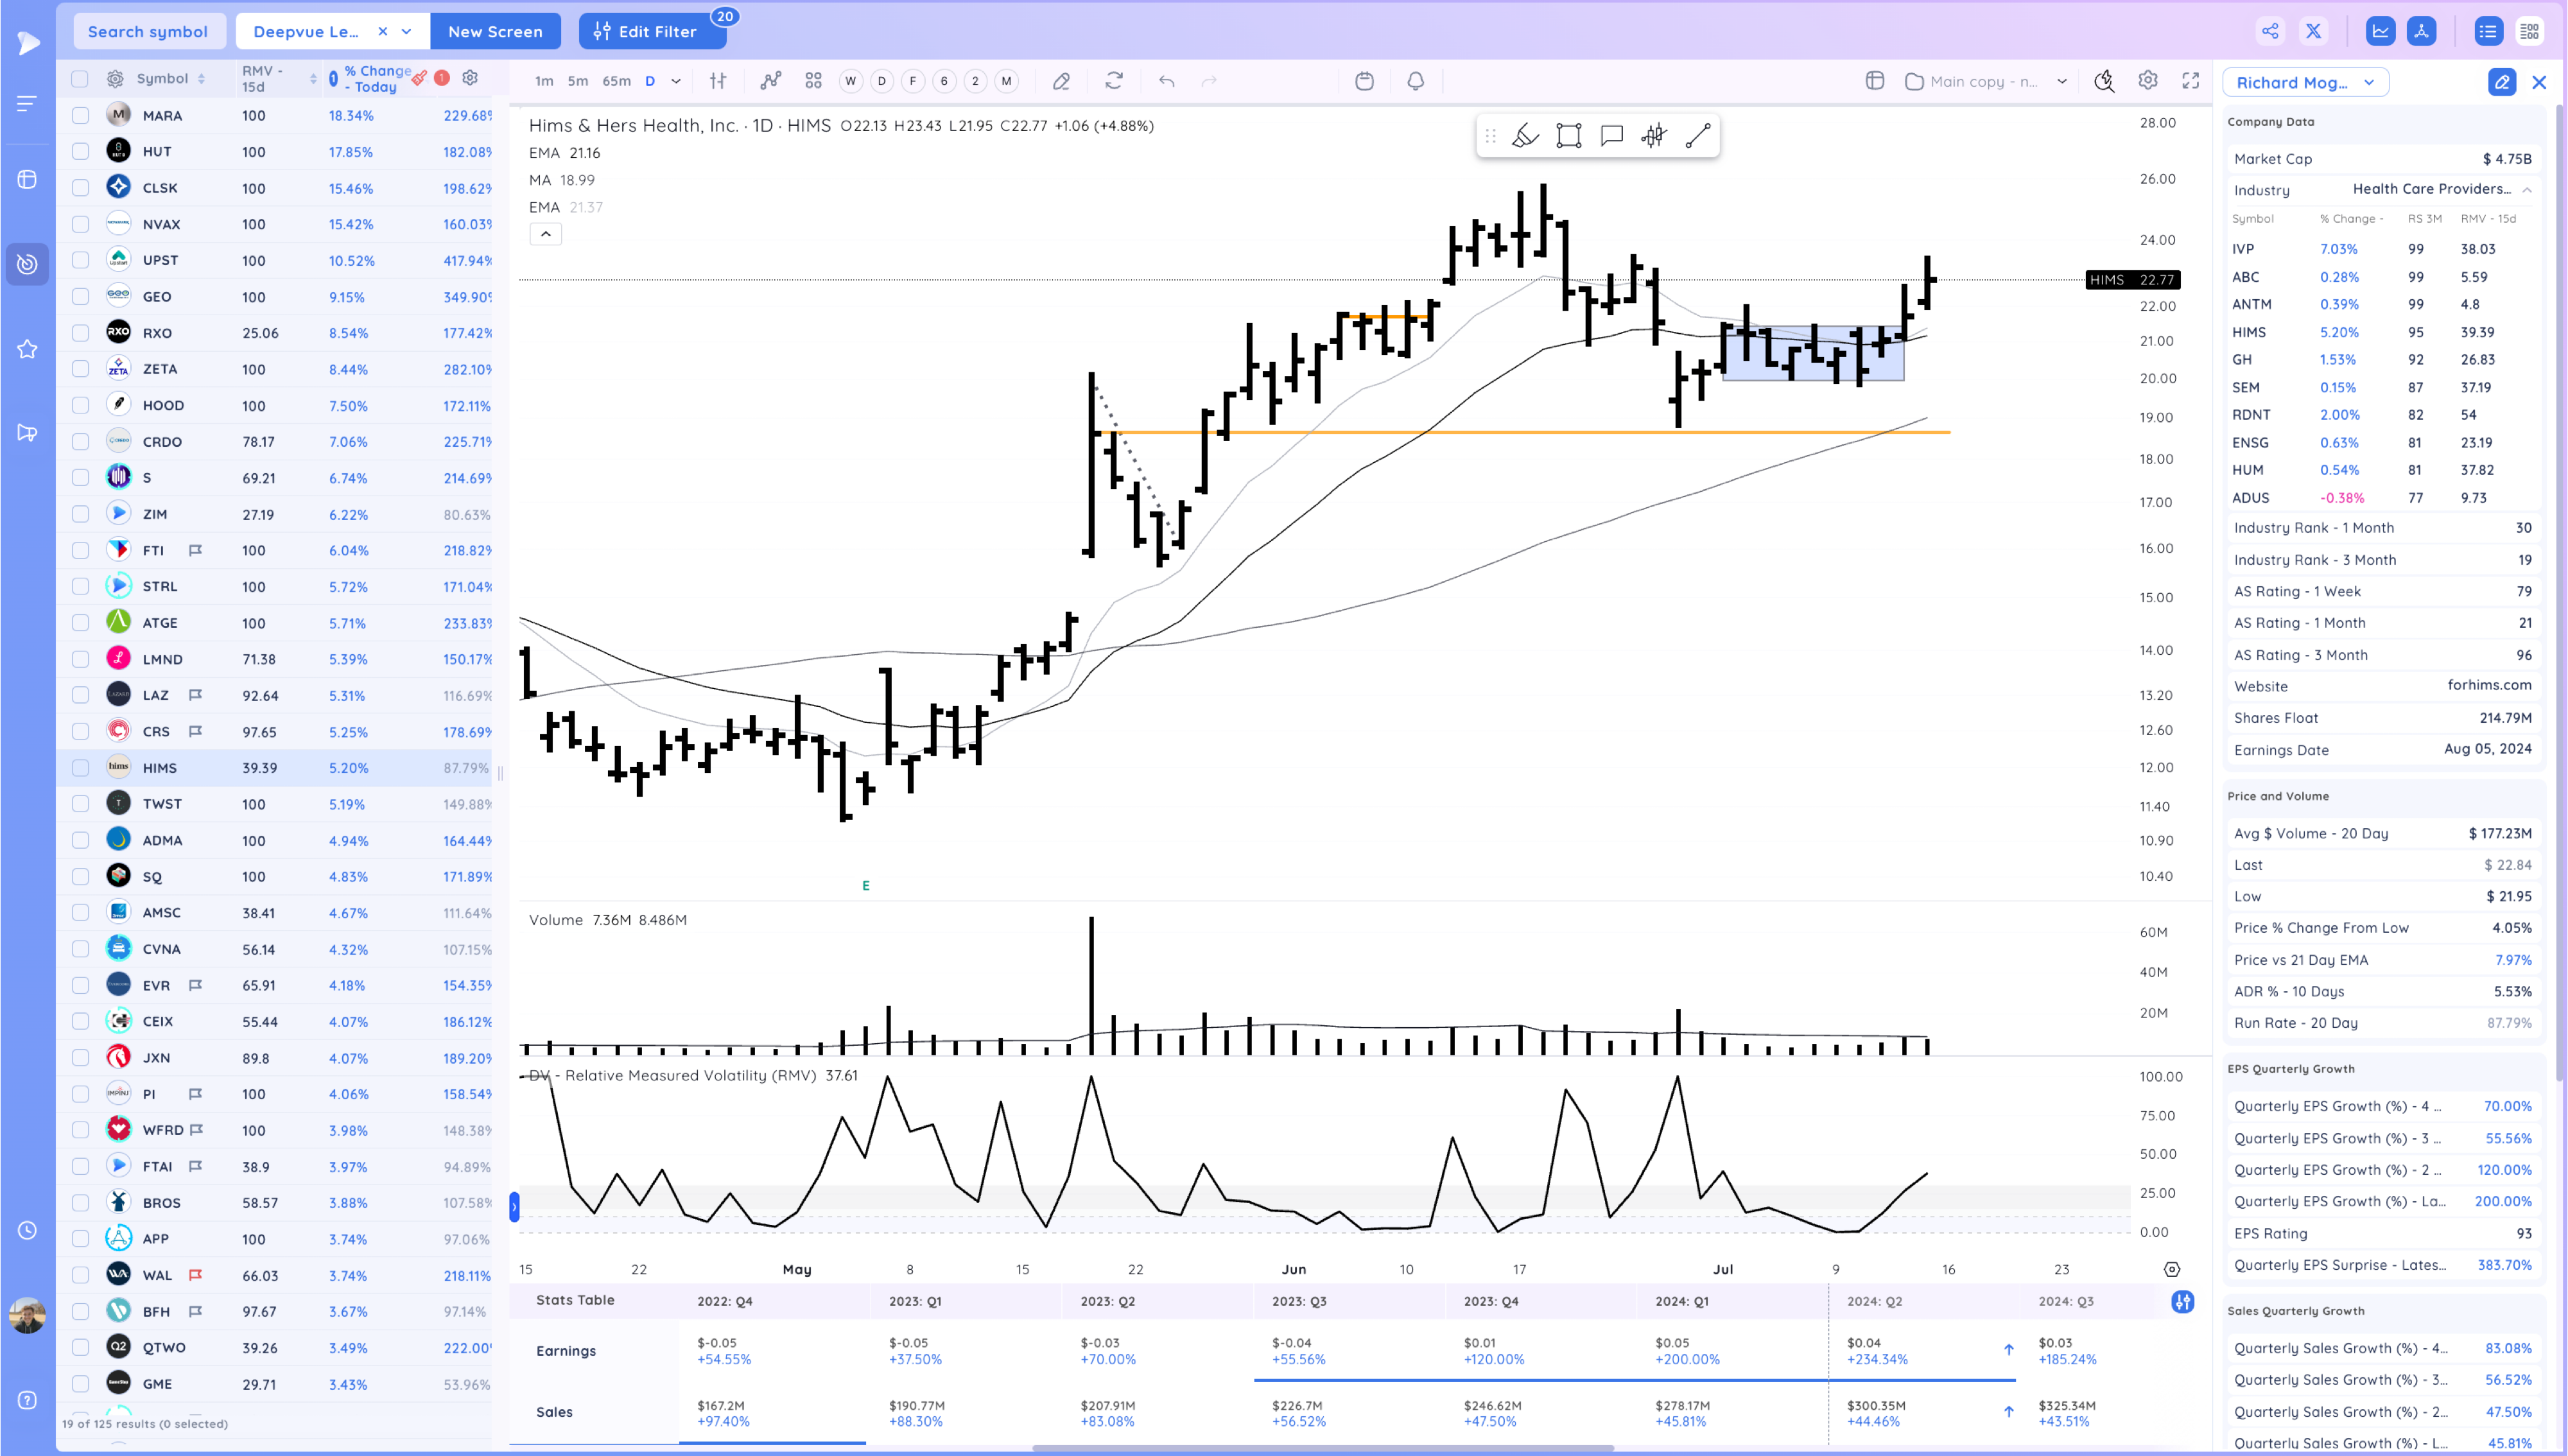Open the chart settings gear

(x=2147, y=81)
